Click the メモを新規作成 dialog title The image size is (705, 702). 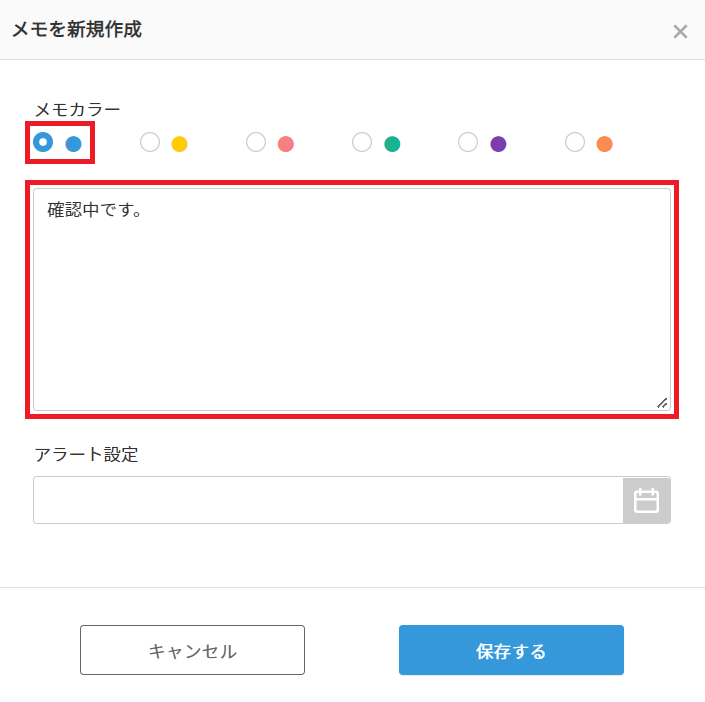(77, 30)
